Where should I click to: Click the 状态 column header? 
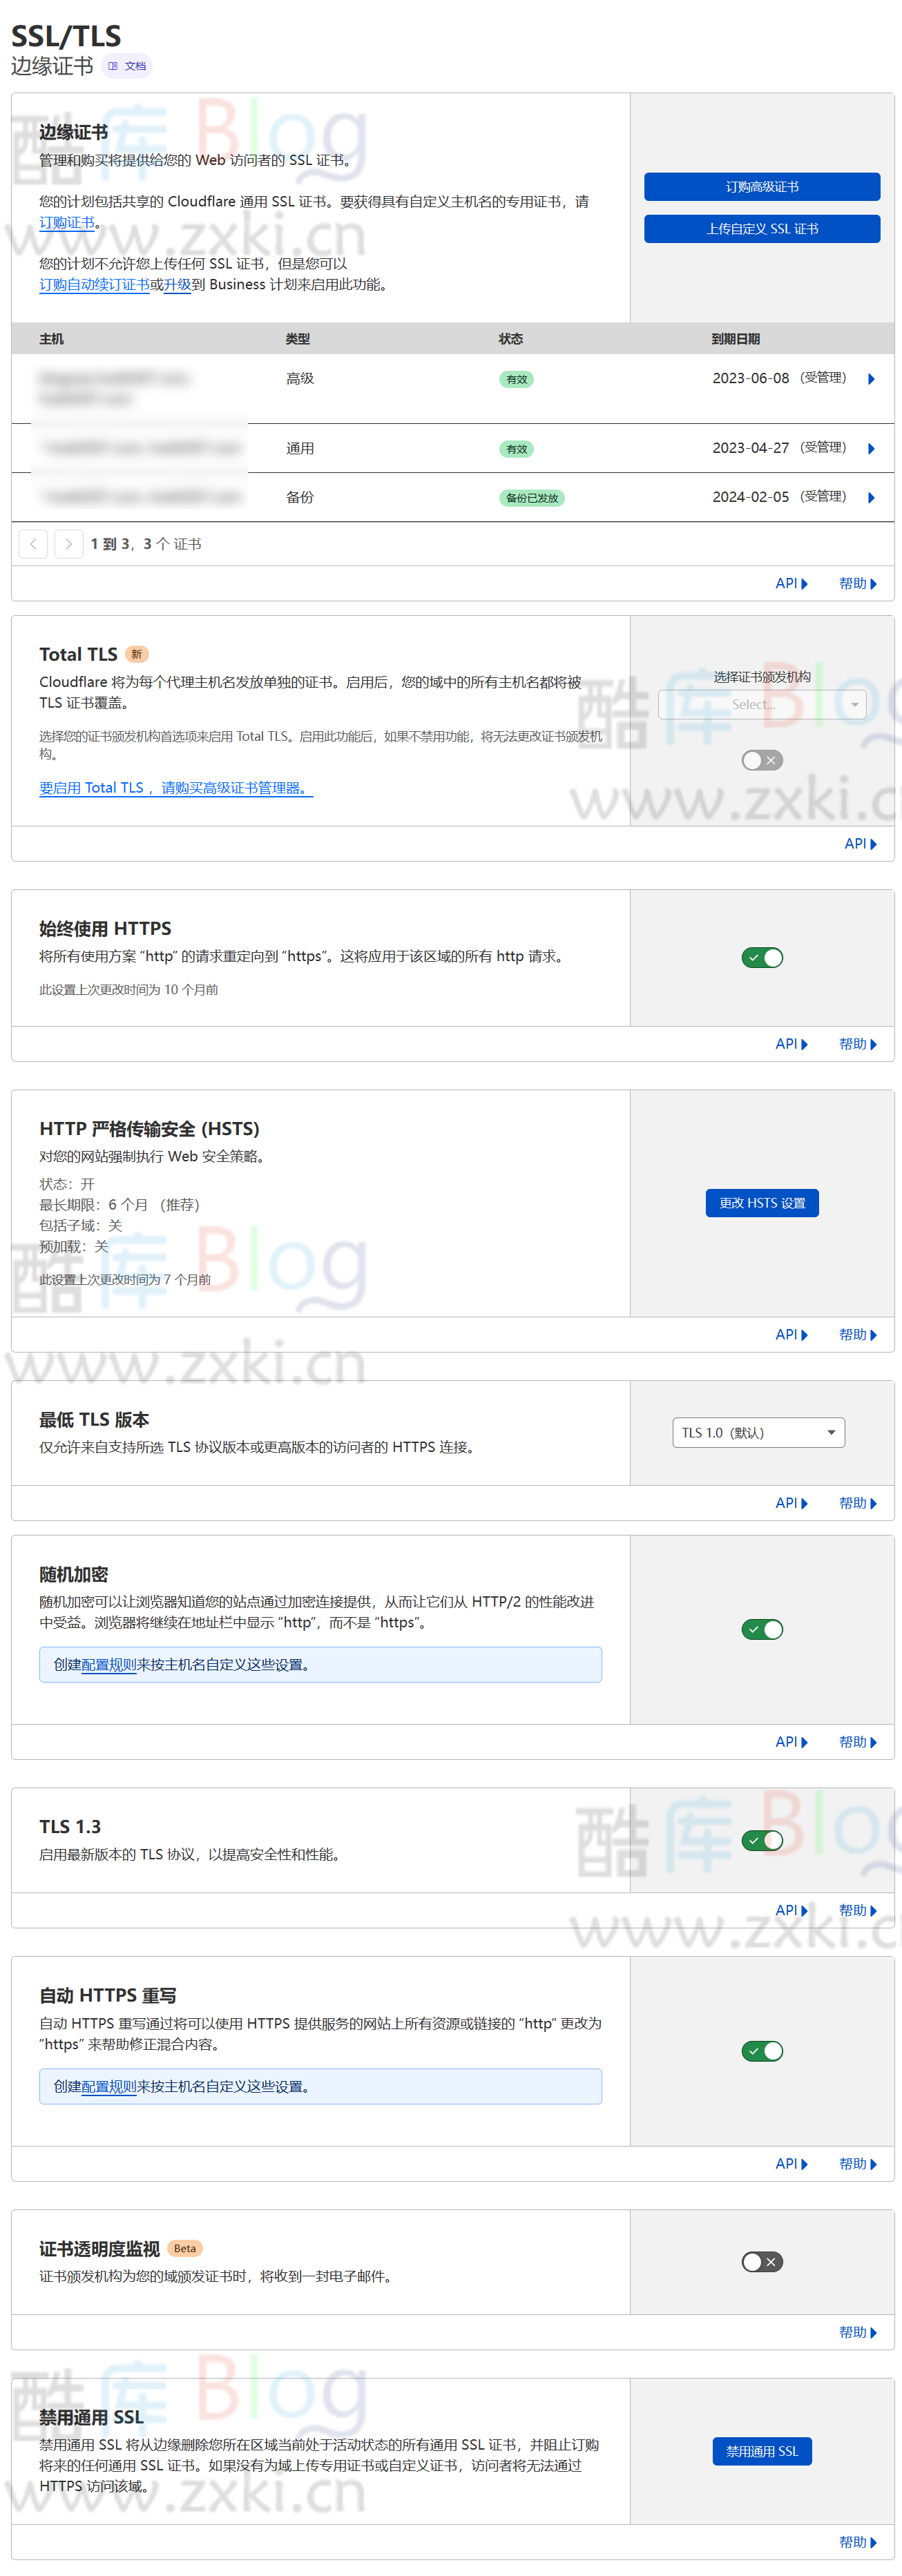[x=510, y=339]
